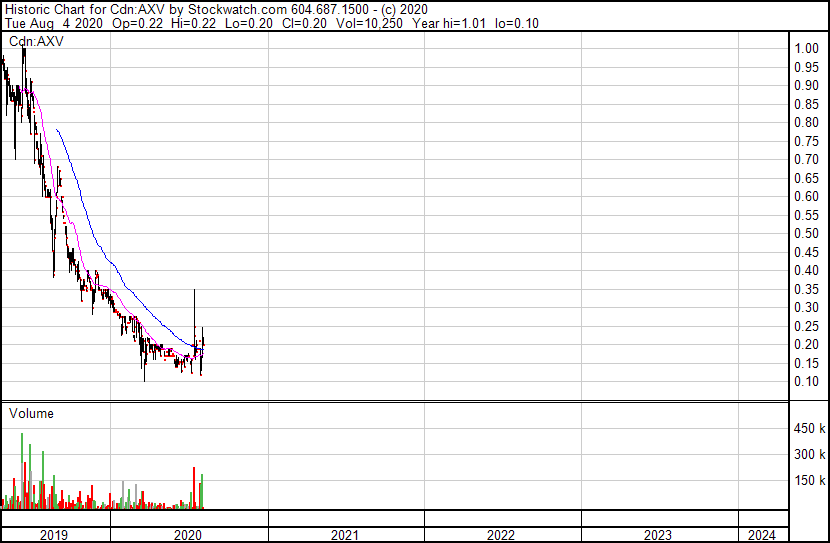Click the Vol=10,250 volume text
The image size is (830, 543).
coord(369,23)
